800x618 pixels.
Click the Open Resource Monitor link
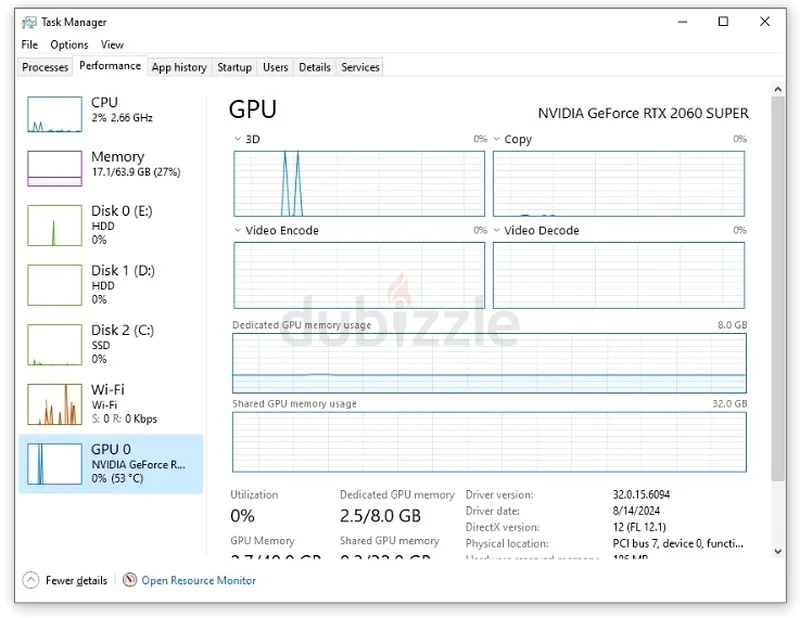click(x=198, y=580)
